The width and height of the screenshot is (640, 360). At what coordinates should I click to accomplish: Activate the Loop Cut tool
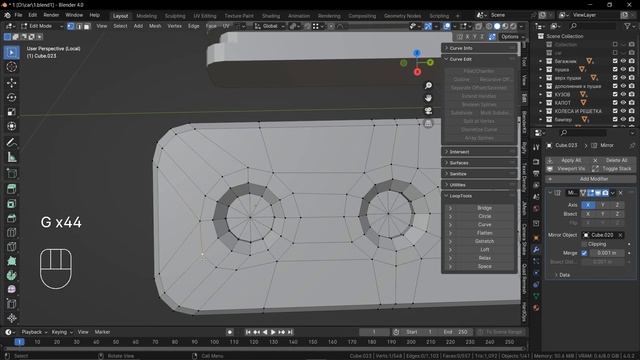11,233
